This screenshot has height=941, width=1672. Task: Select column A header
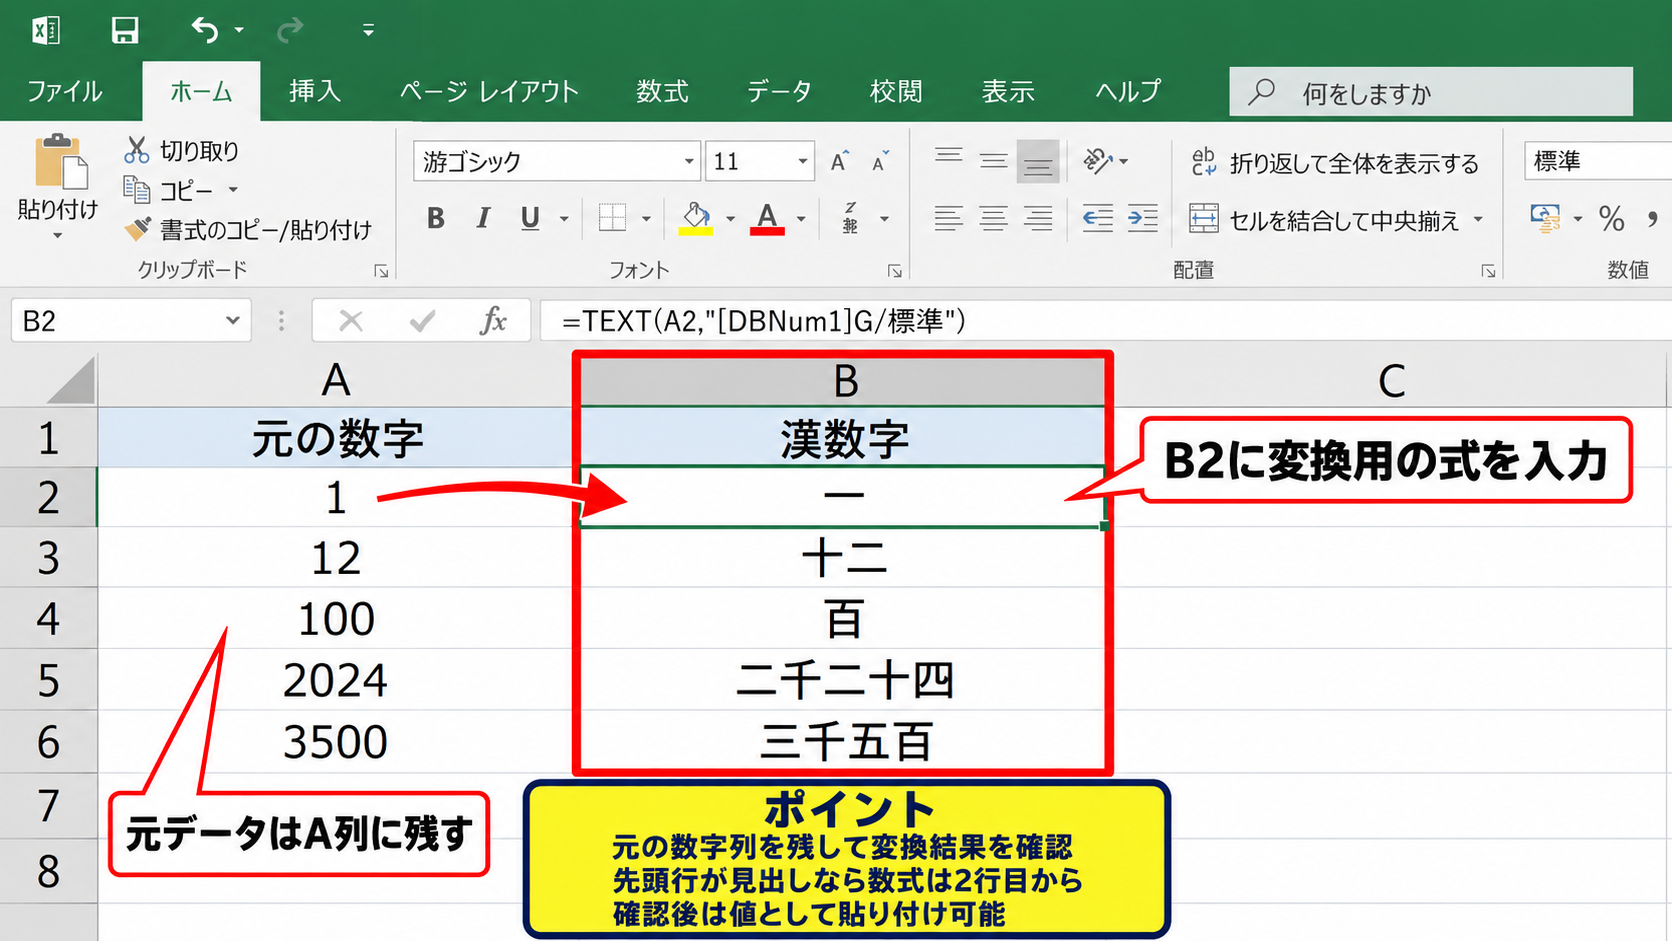pyautogui.click(x=336, y=380)
